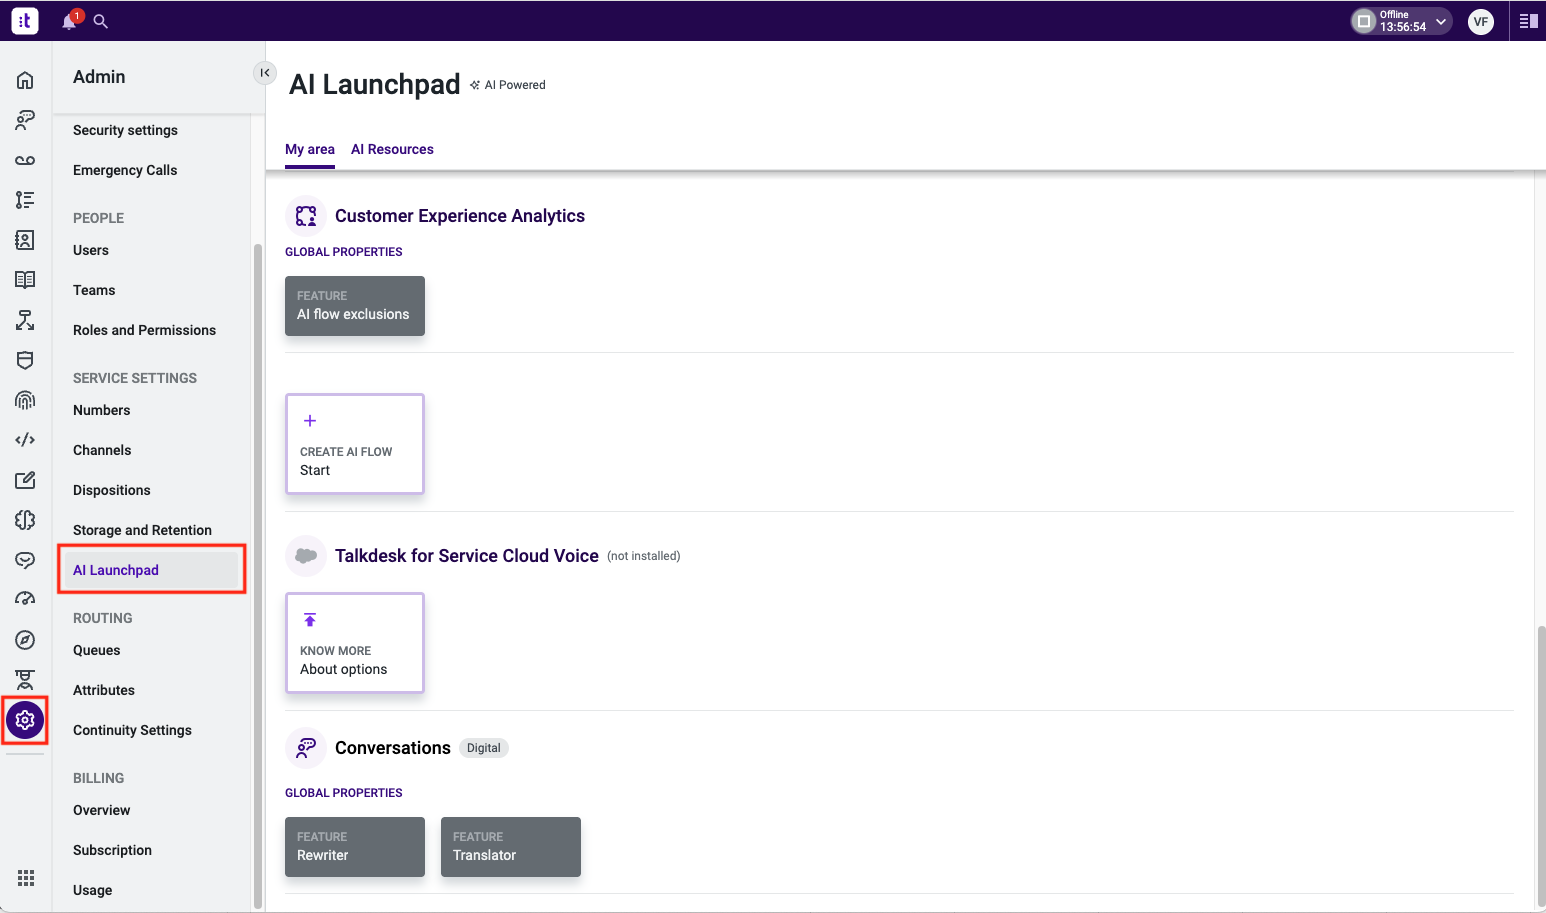The height and width of the screenshot is (913, 1546).
Task: Click the AI Powered label
Action: point(508,85)
